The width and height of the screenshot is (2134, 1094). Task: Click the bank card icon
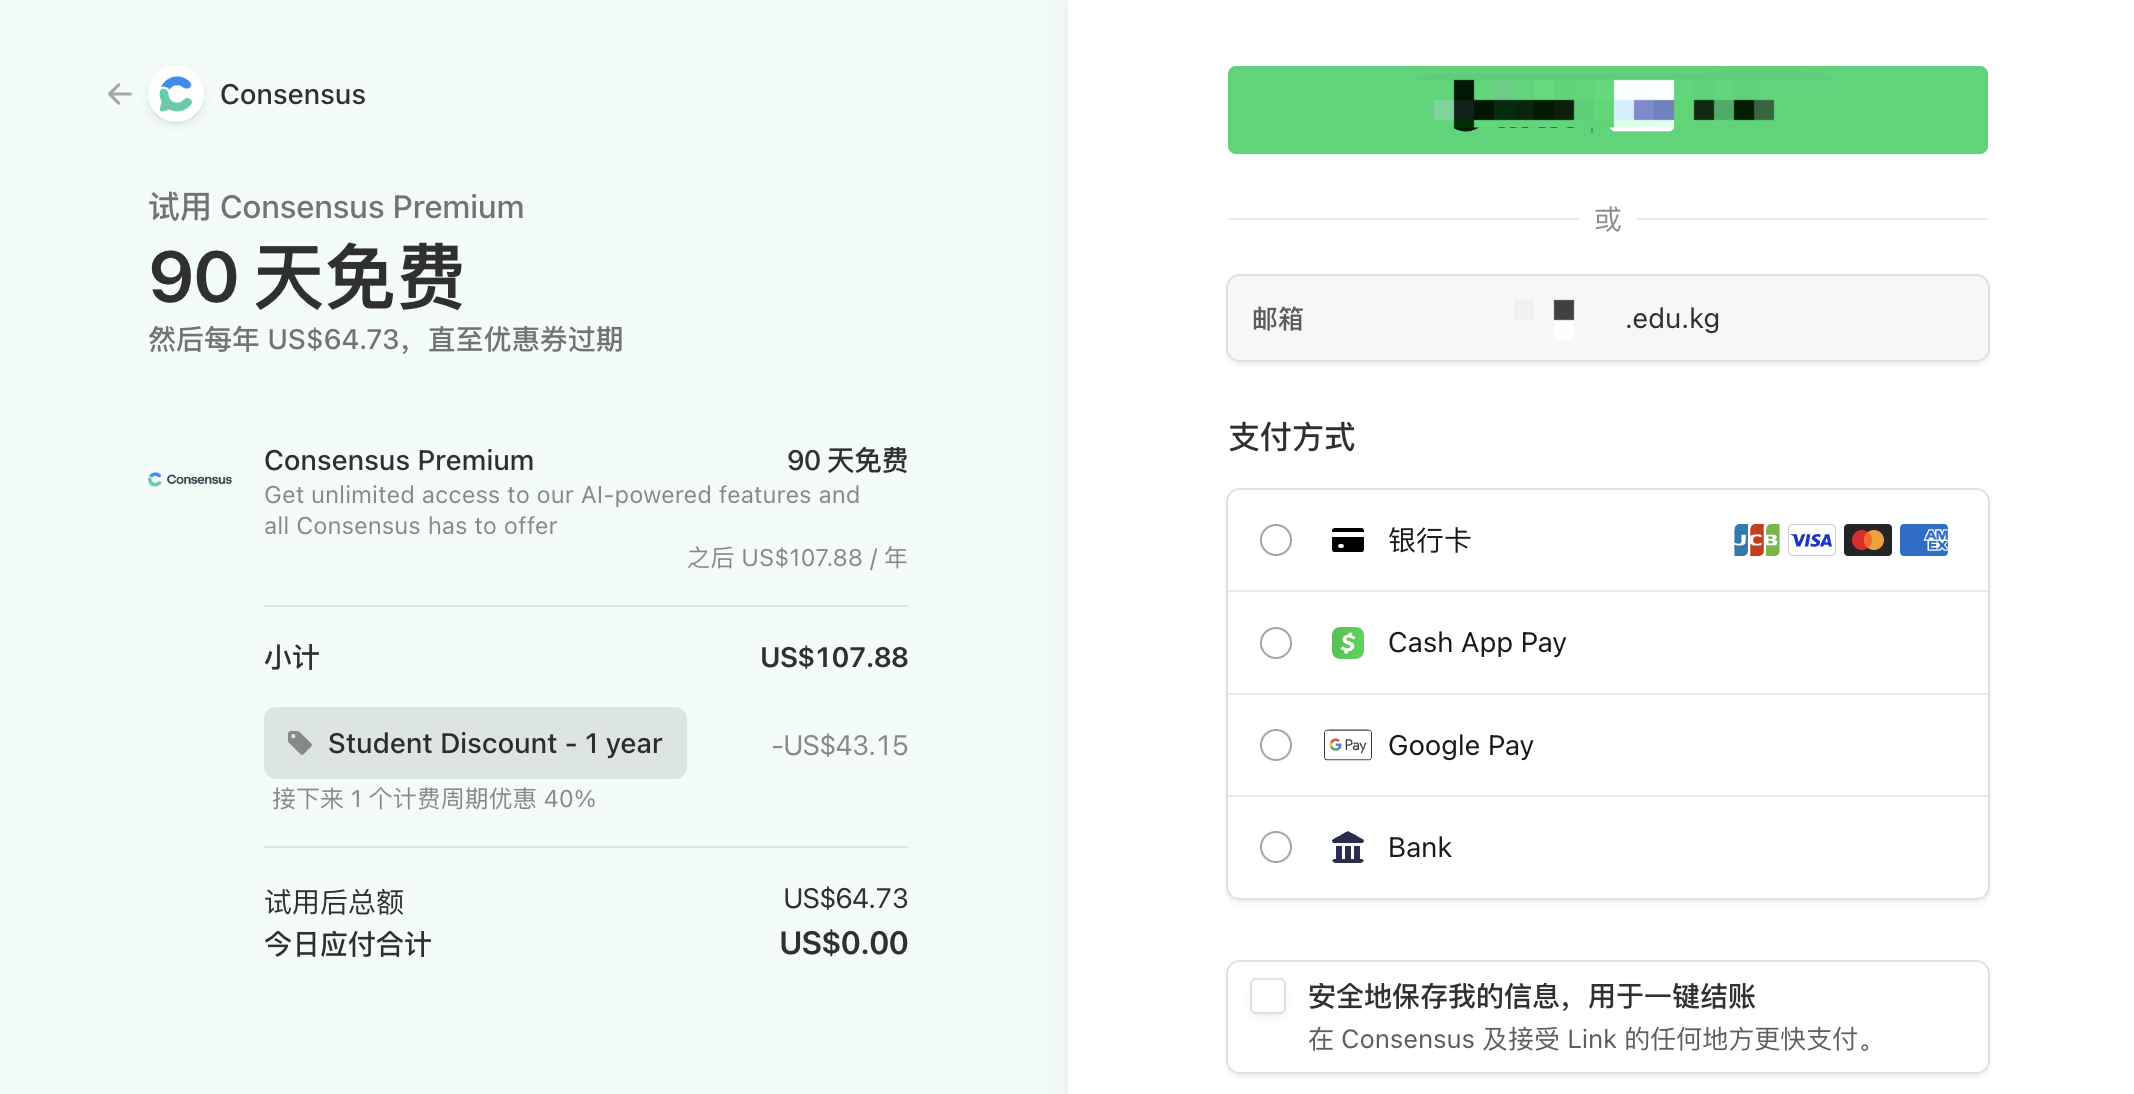click(x=1347, y=541)
